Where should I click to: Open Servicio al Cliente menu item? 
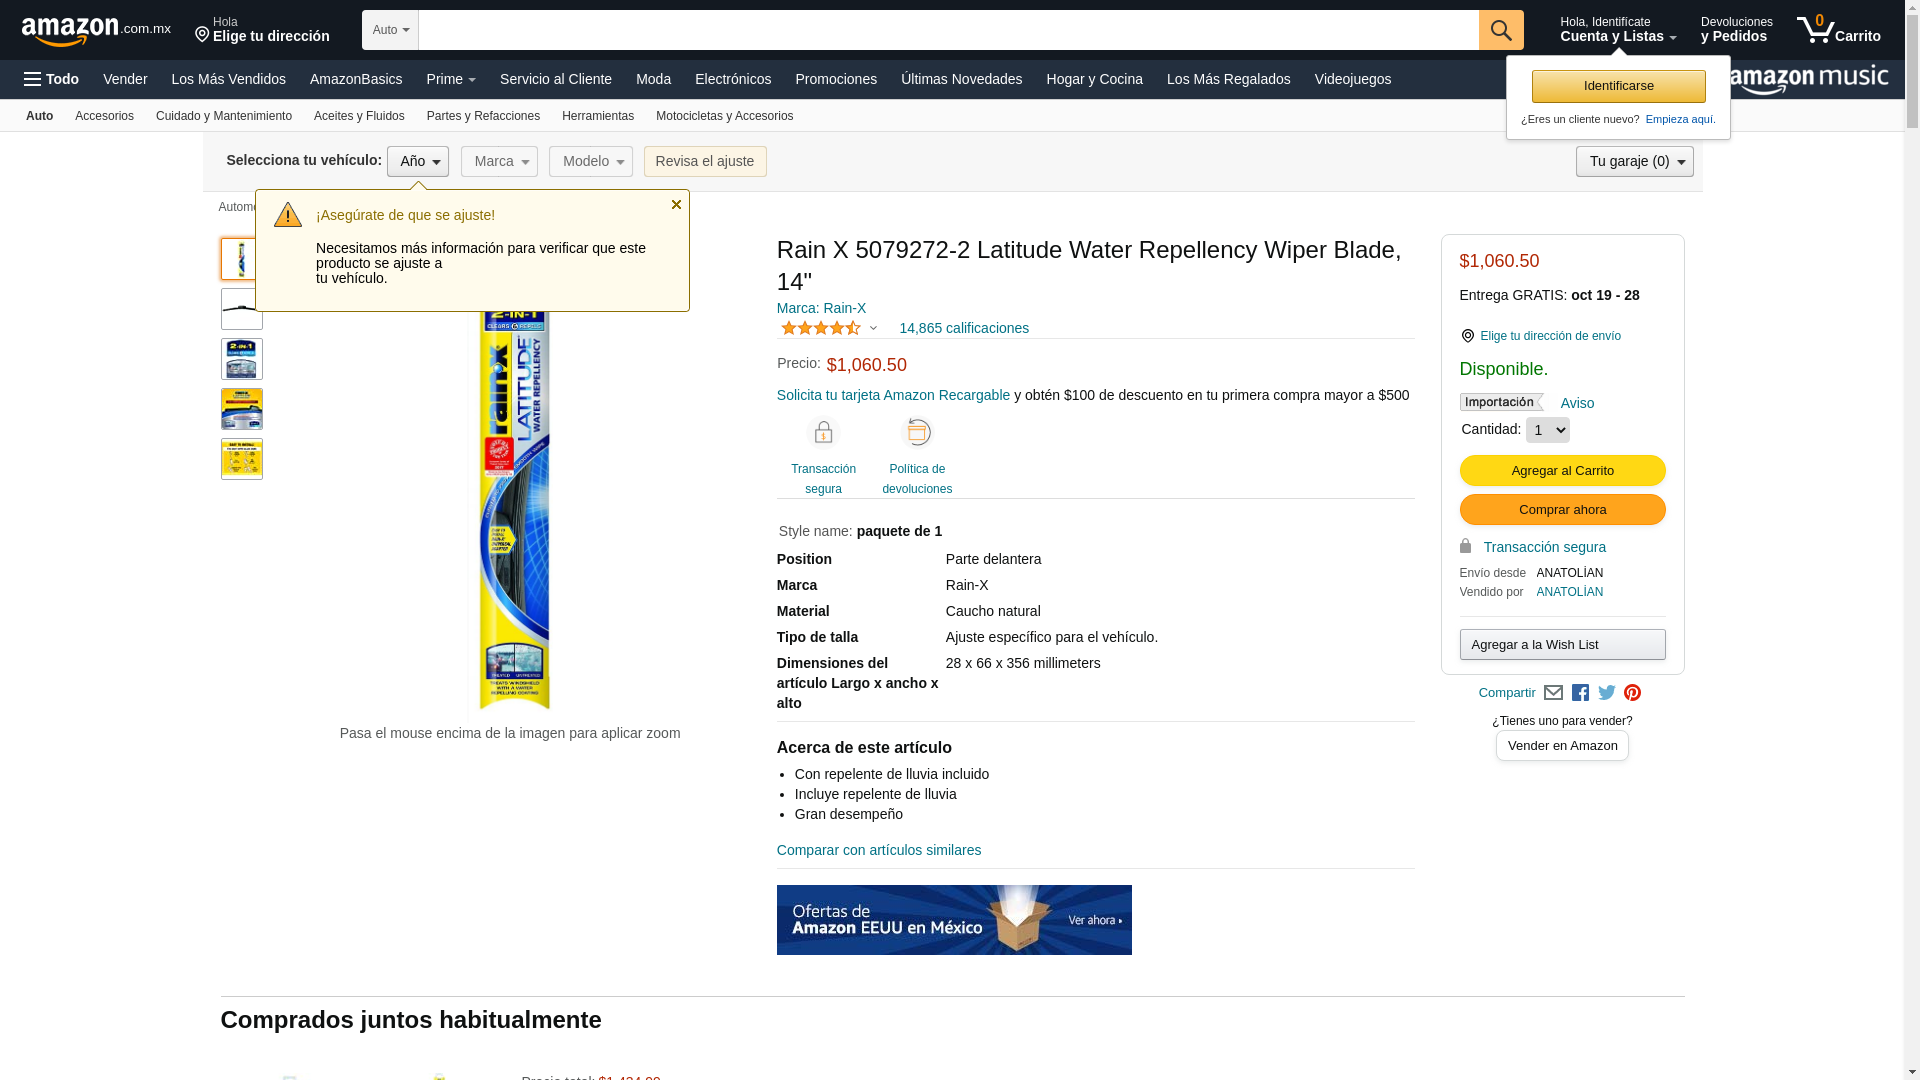(556, 79)
